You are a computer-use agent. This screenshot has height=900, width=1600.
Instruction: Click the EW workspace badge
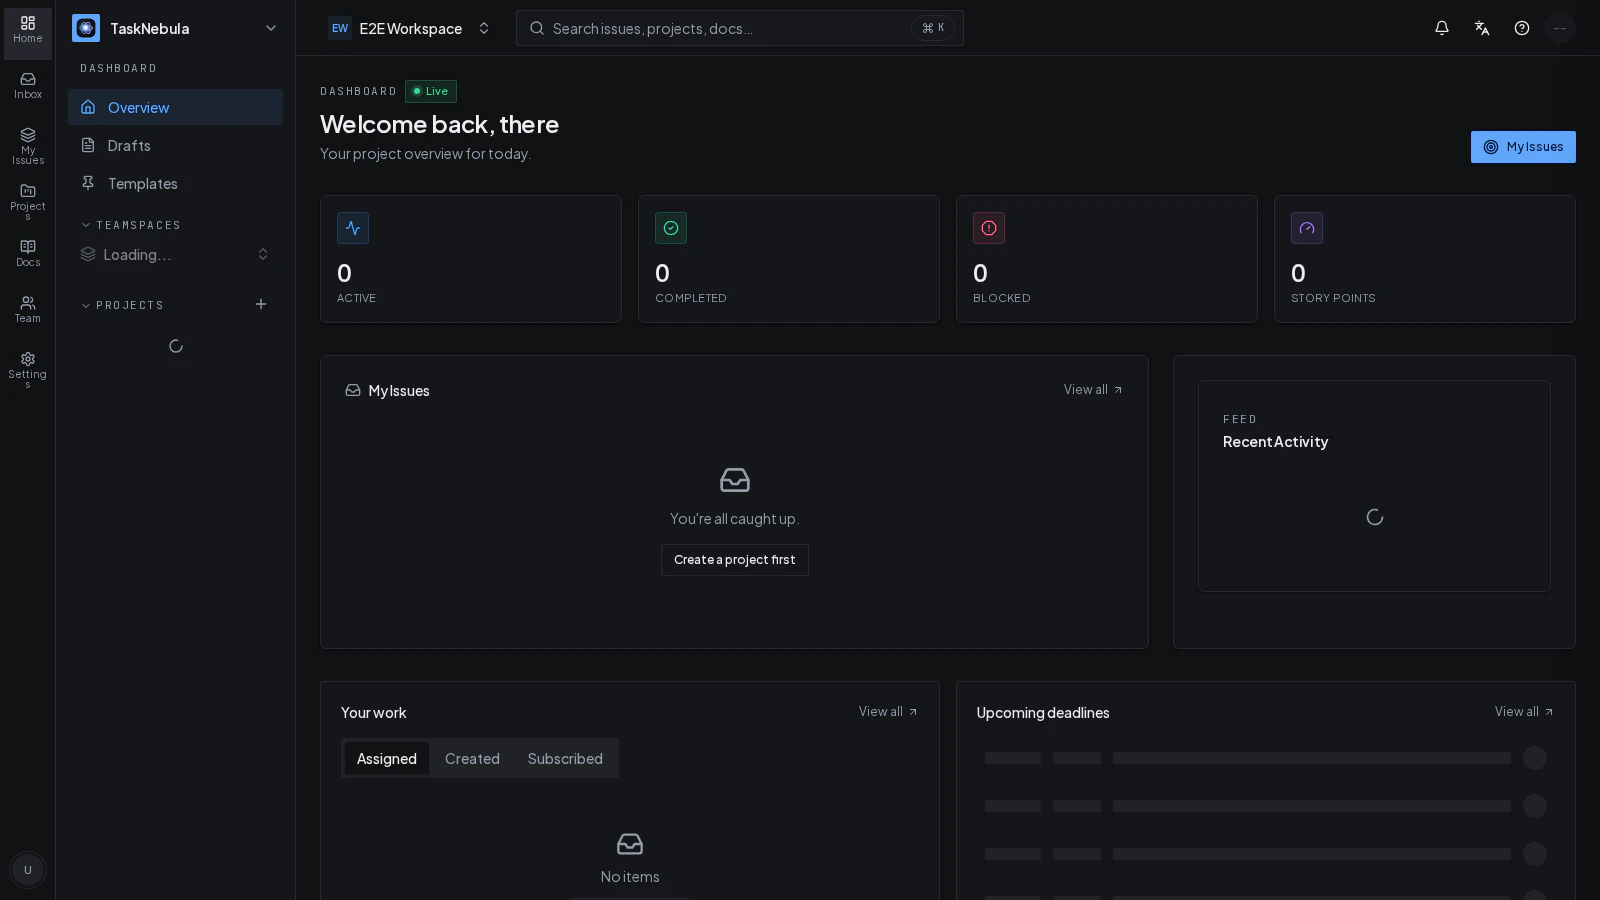[x=340, y=28]
